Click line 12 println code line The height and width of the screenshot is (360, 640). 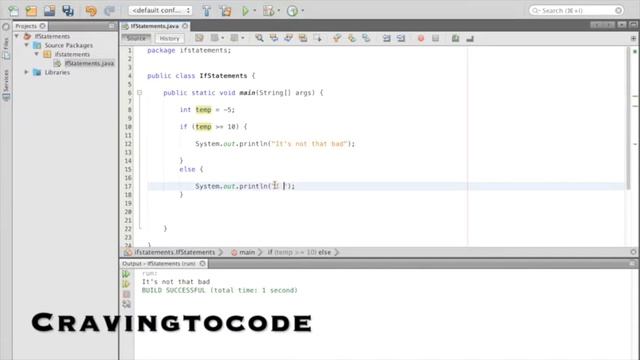click(275, 144)
